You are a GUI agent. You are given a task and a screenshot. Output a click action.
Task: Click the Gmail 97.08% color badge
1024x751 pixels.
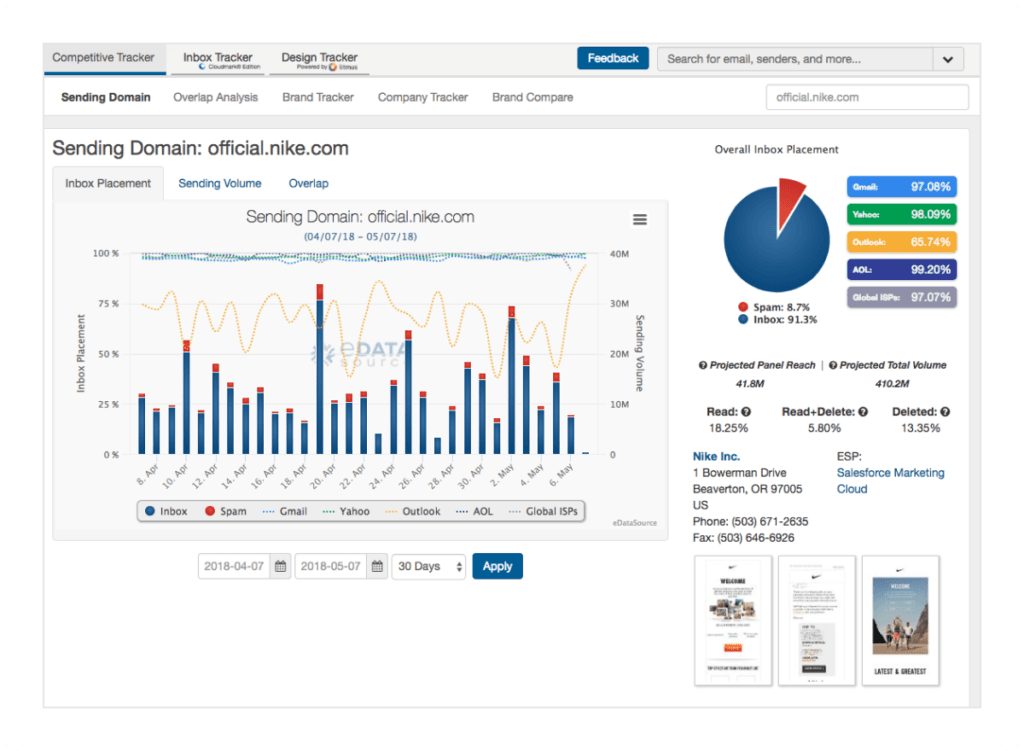pos(901,187)
